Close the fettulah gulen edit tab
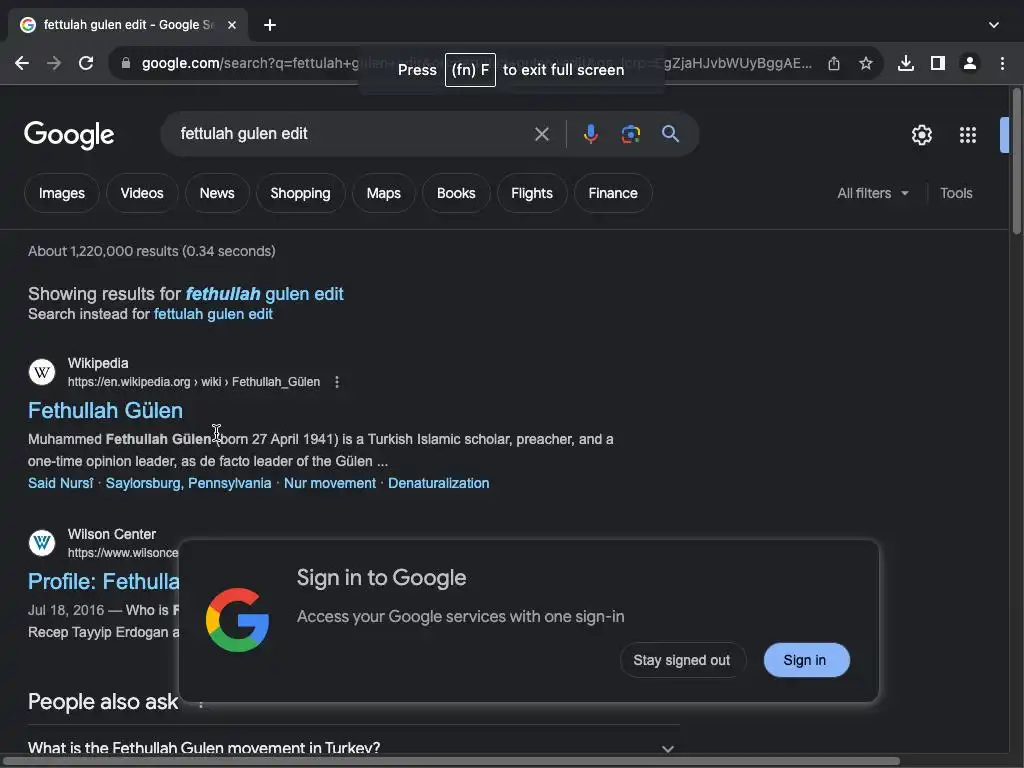The image size is (1024, 768). (232, 25)
